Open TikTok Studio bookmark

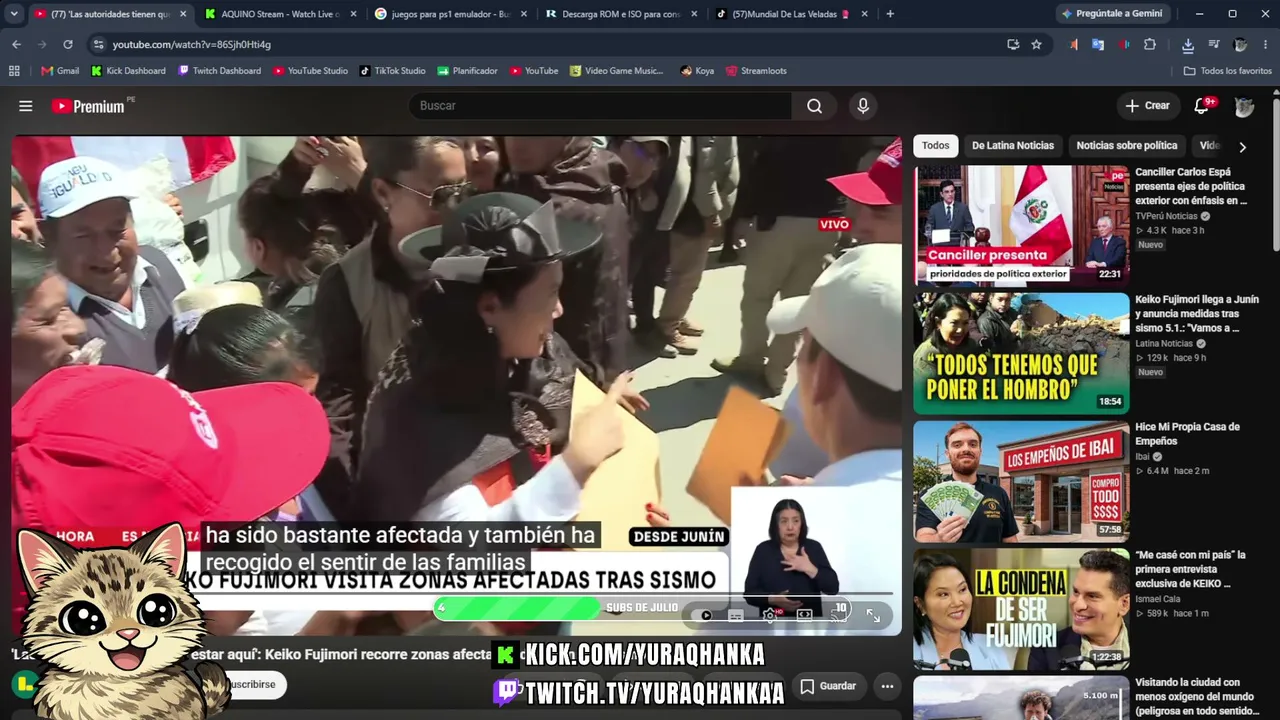(x=392, y=71)
